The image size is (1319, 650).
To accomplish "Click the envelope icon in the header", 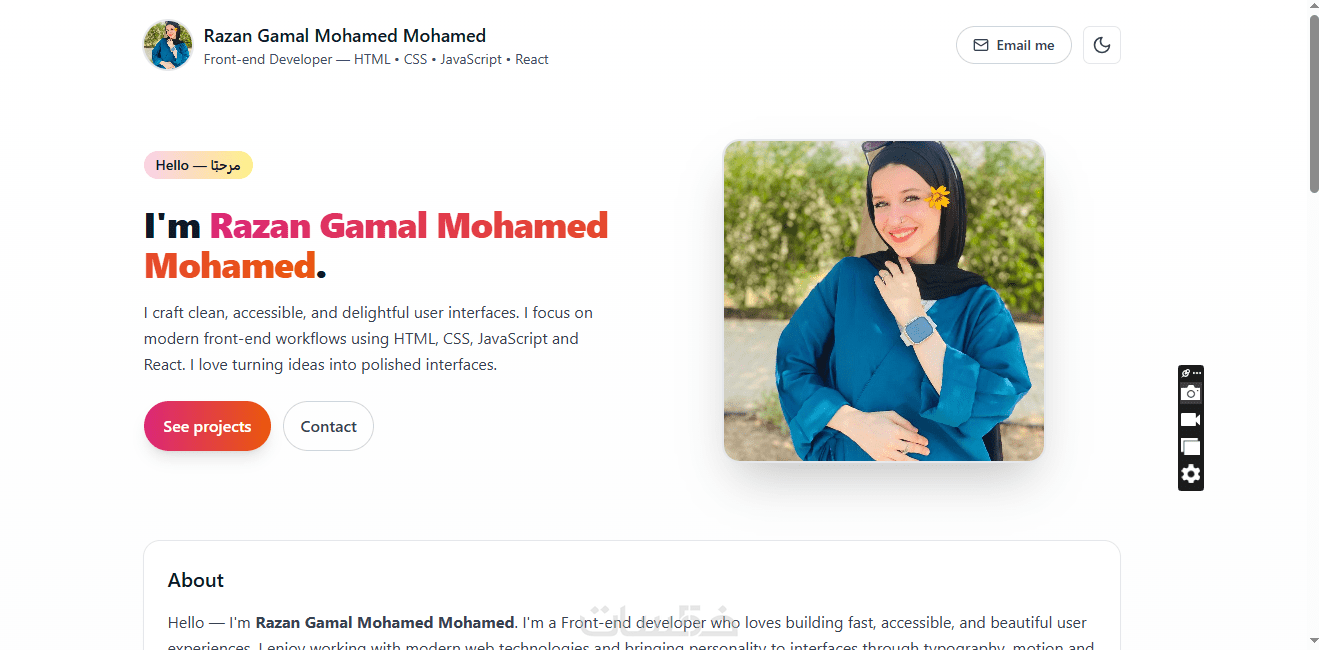I will (981, 45).
